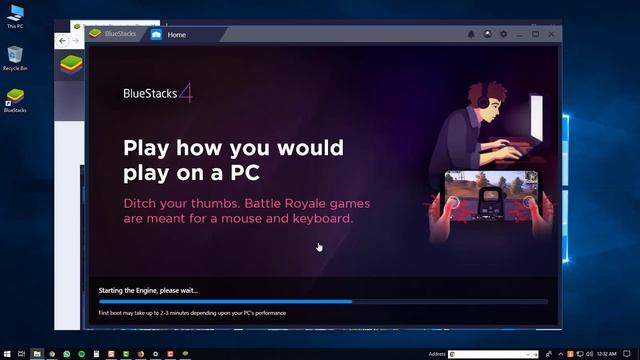
Task: Open the Calculator icon on the taskbar
Action: tap(96, 354)
